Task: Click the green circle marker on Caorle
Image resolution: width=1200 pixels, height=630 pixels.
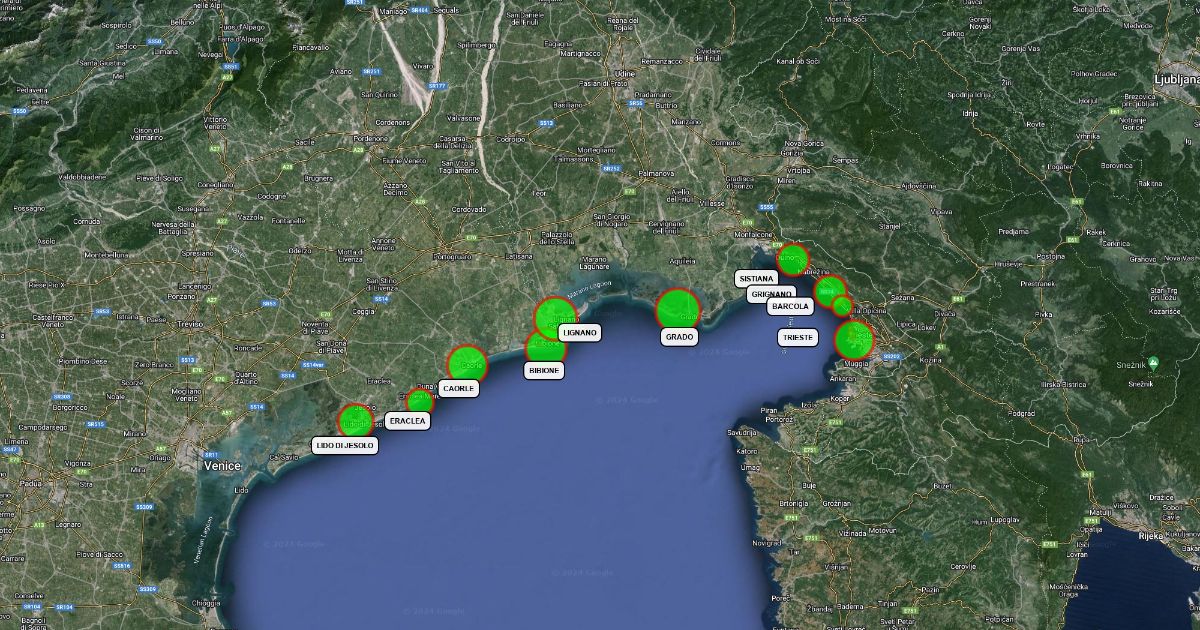Action: coord(467,364)
